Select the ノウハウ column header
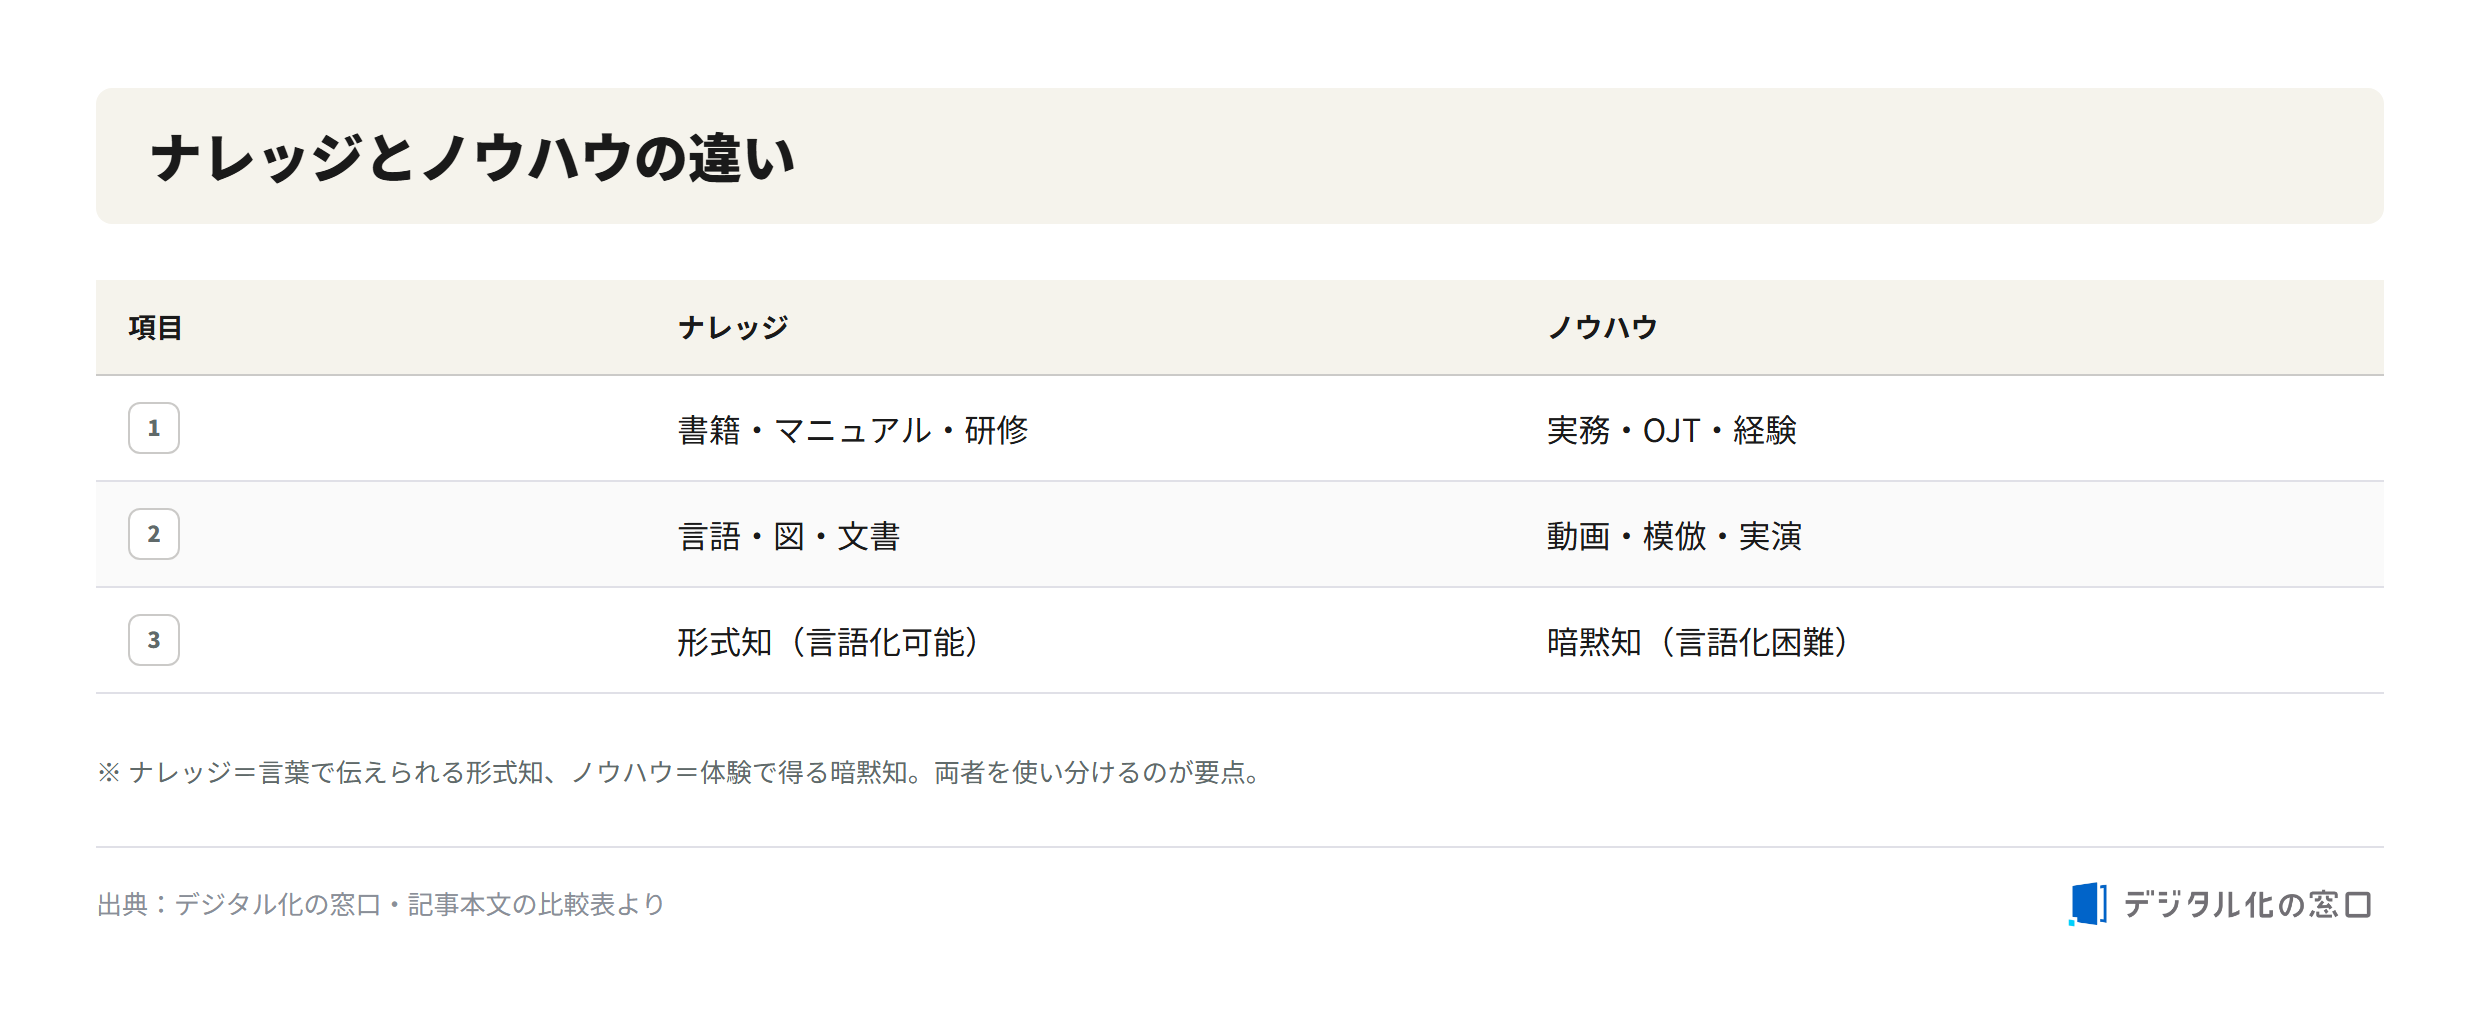 click(x=1602, y=328)
